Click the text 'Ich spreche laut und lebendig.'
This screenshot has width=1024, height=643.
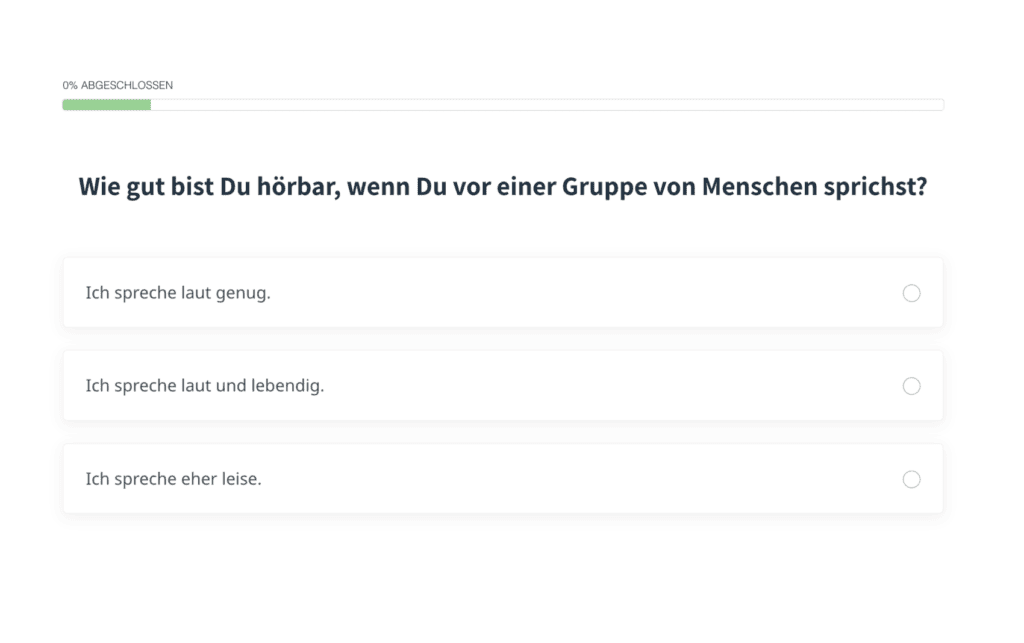pyautogui.click(x=204, y=386)
